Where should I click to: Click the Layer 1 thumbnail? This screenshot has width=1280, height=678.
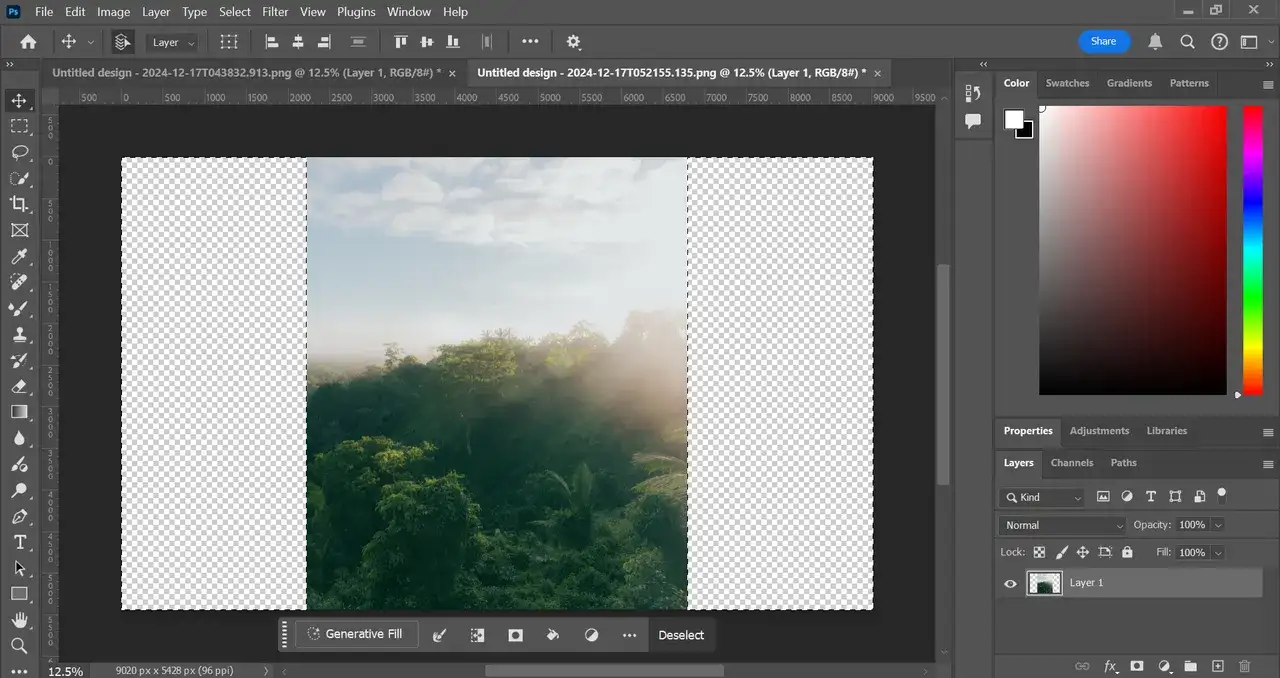coord(1044,583)
